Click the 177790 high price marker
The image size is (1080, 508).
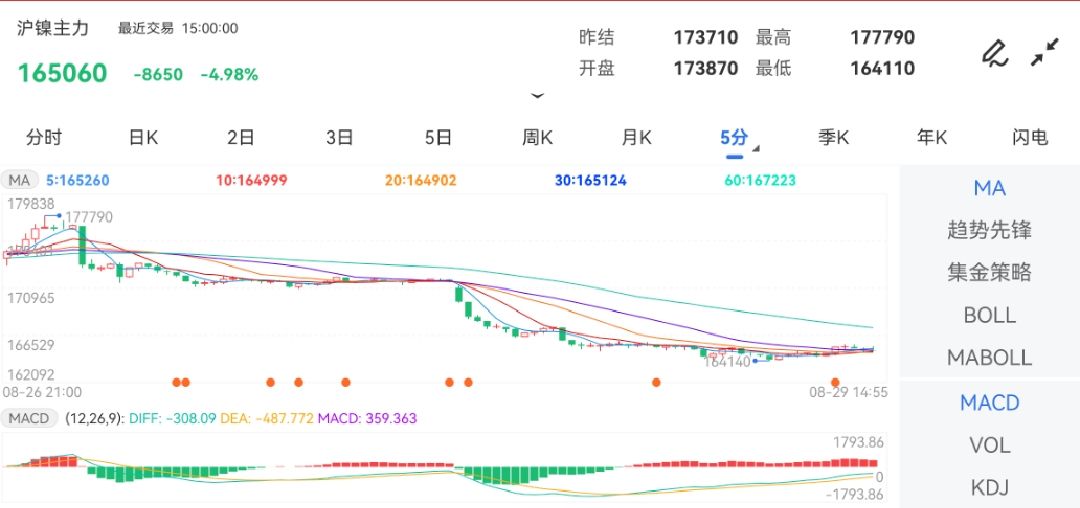click(89, 217)
